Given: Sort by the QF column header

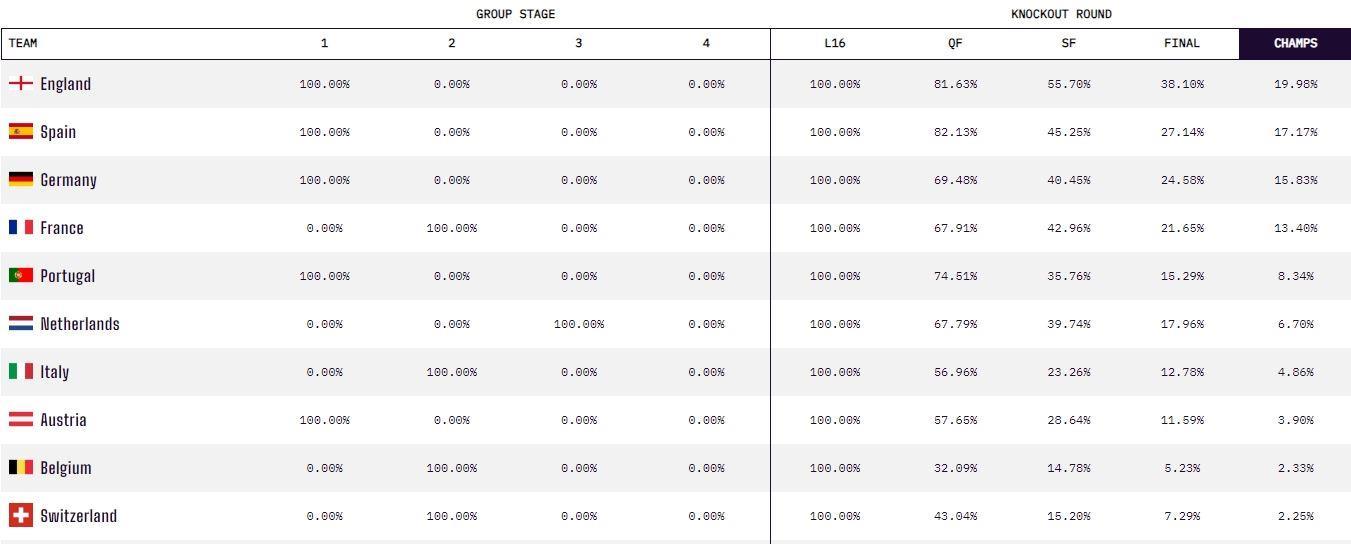Looking at the screenshot, I should click(955, 44).
